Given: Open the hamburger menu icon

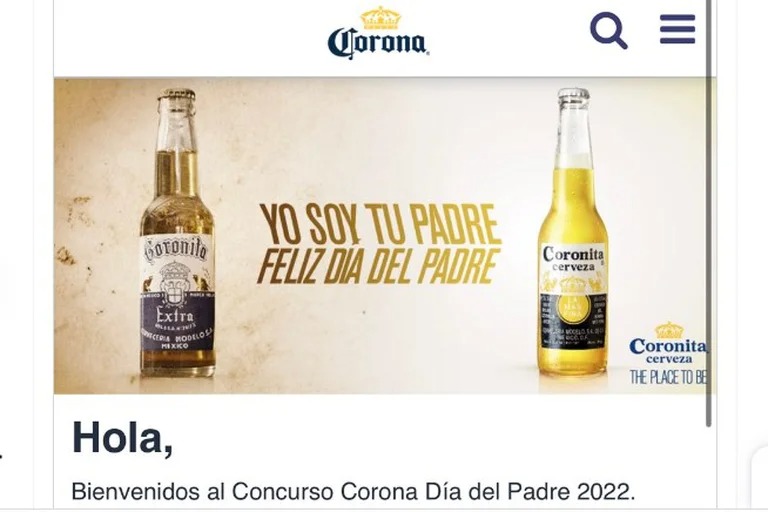Looking at the screenshot, I should 677,29.
